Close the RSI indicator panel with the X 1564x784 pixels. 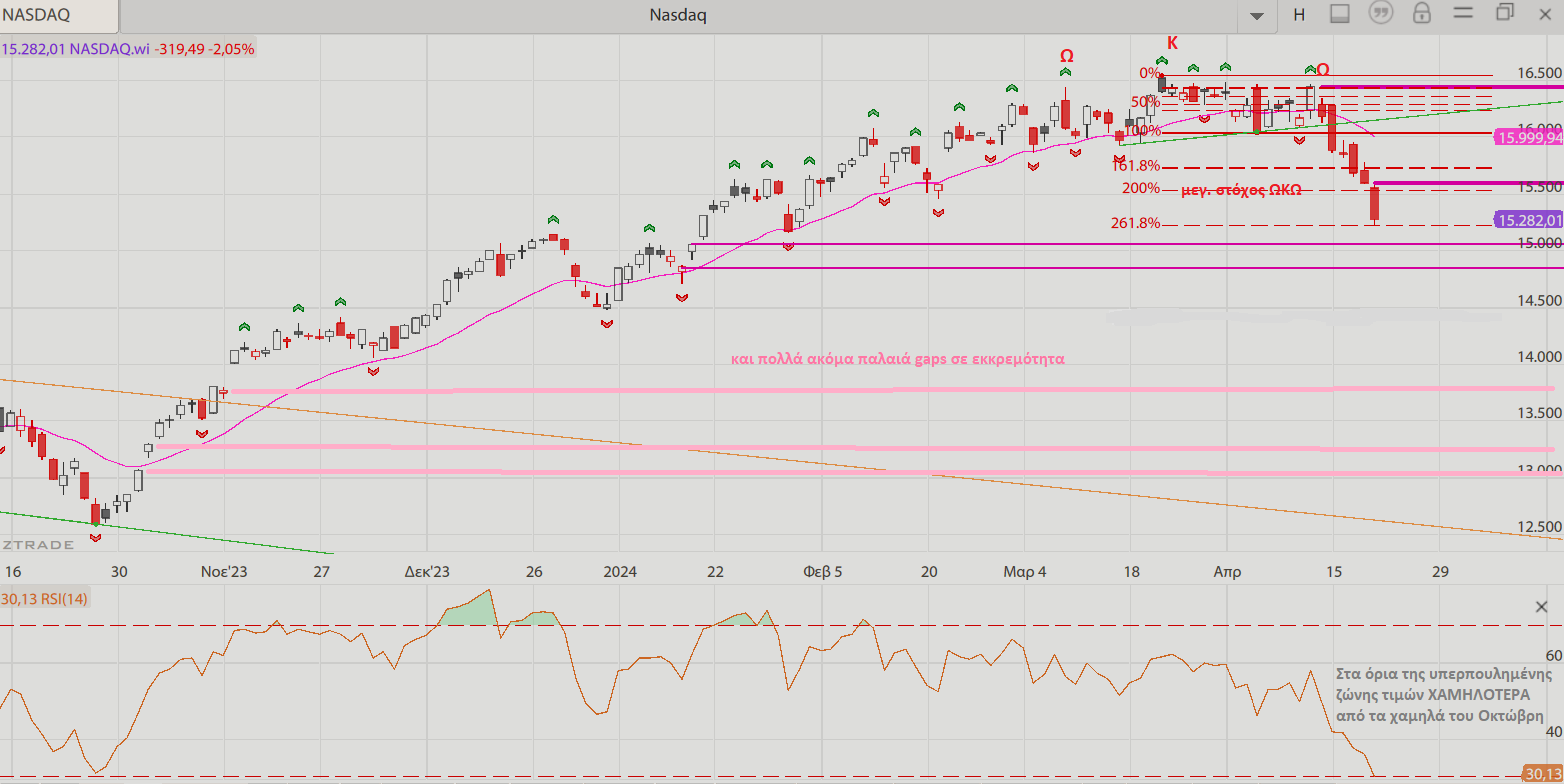[1541, 607]
